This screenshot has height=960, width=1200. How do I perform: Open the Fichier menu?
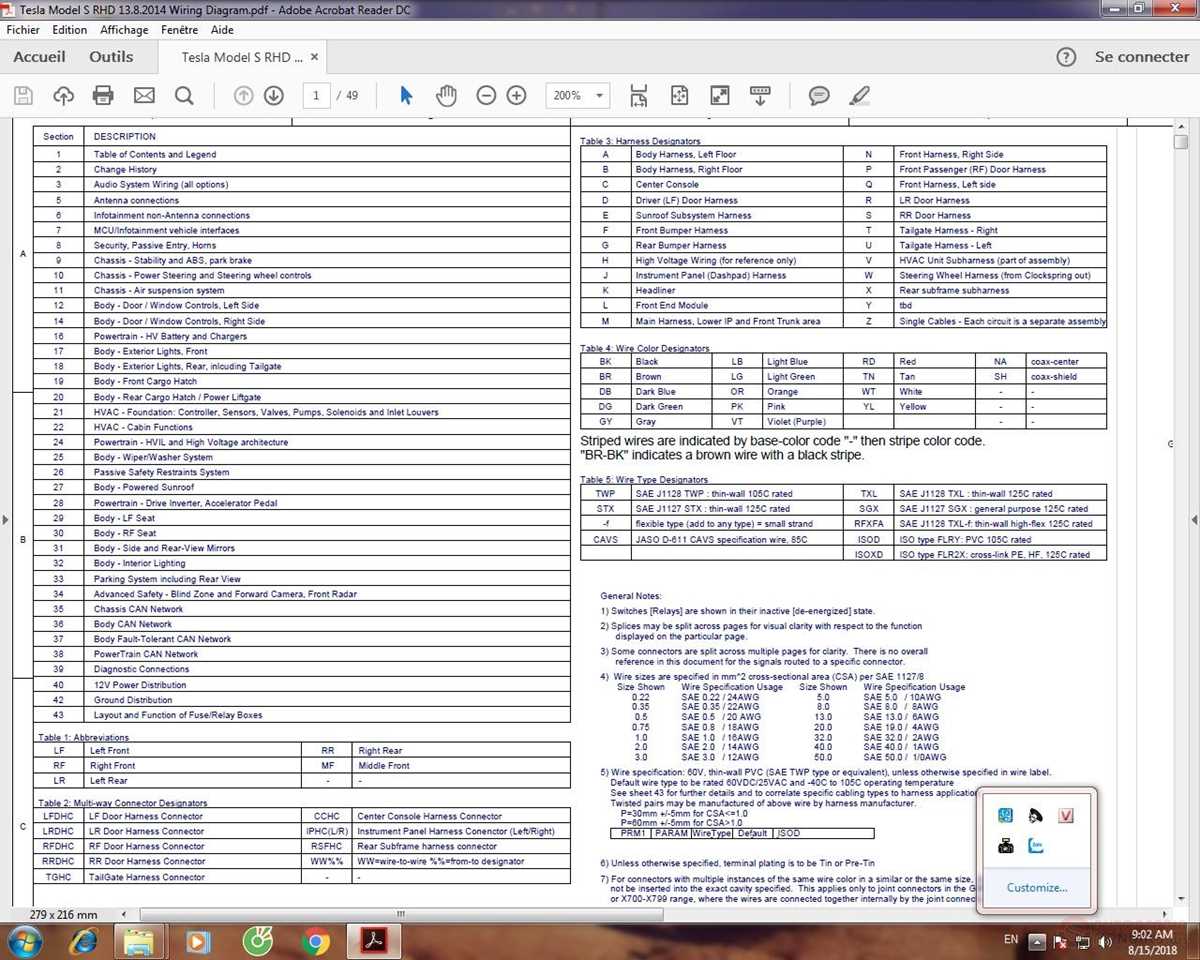click(23, 30)
